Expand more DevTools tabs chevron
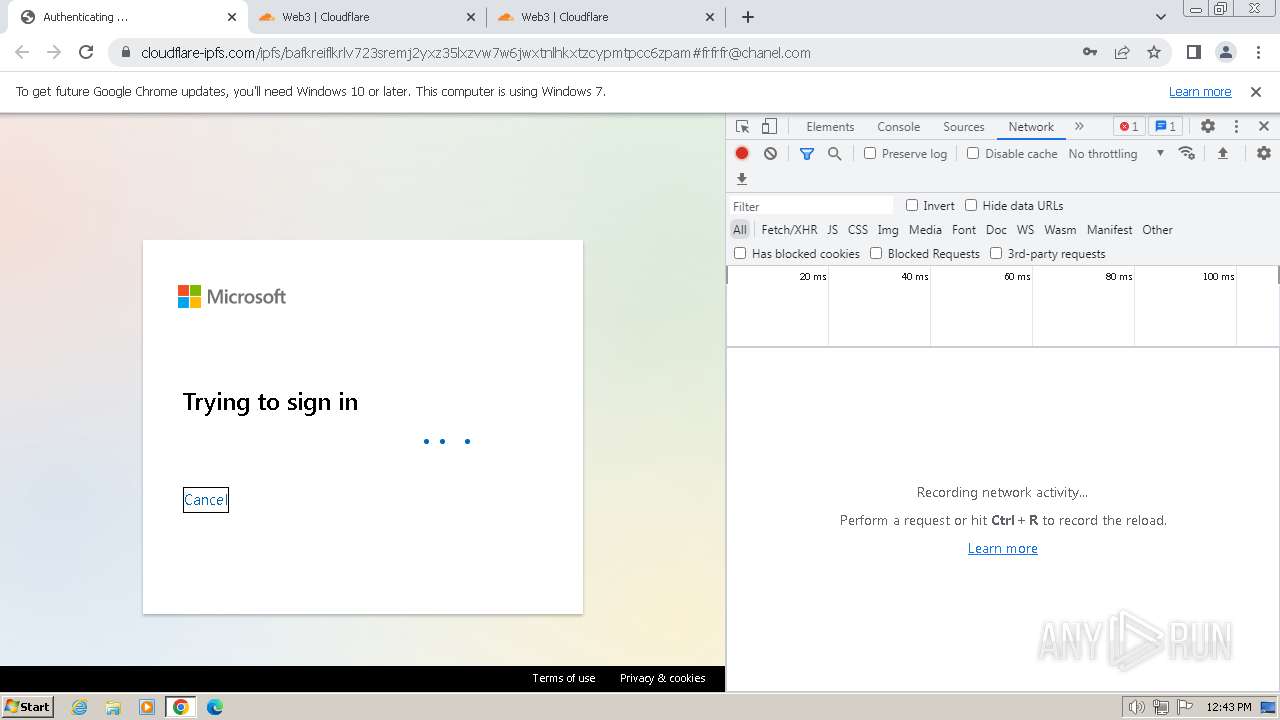Image resolution: width=1280 pixels, height=720 pixels. (1079, 127)
